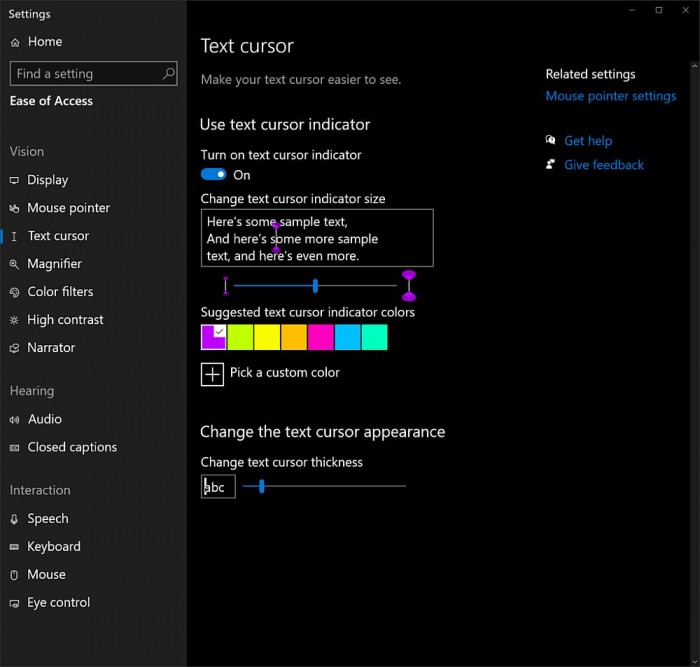The width and height of the screenshot is (700, 667).
Task: Click the plus icon for custom color
Action: point(212,373)
